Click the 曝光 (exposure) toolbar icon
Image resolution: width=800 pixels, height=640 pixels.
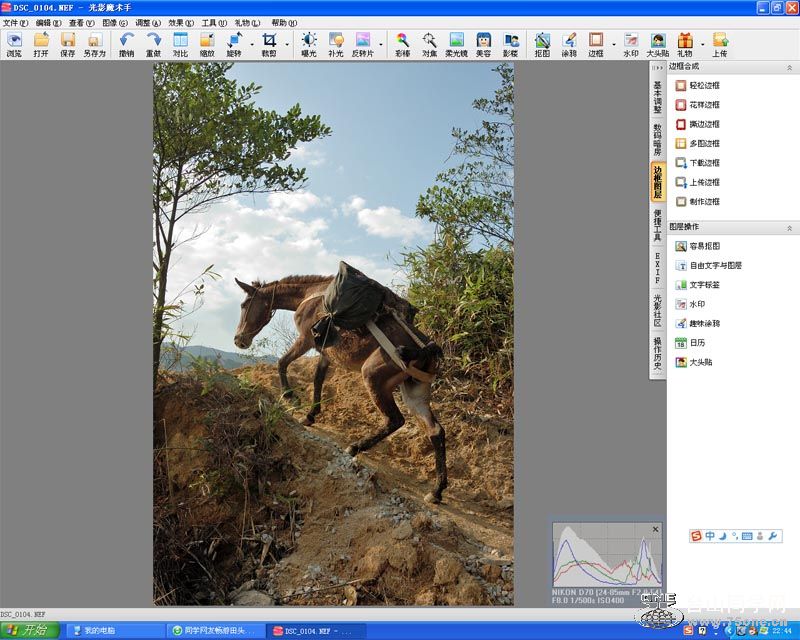click(308, 44)
